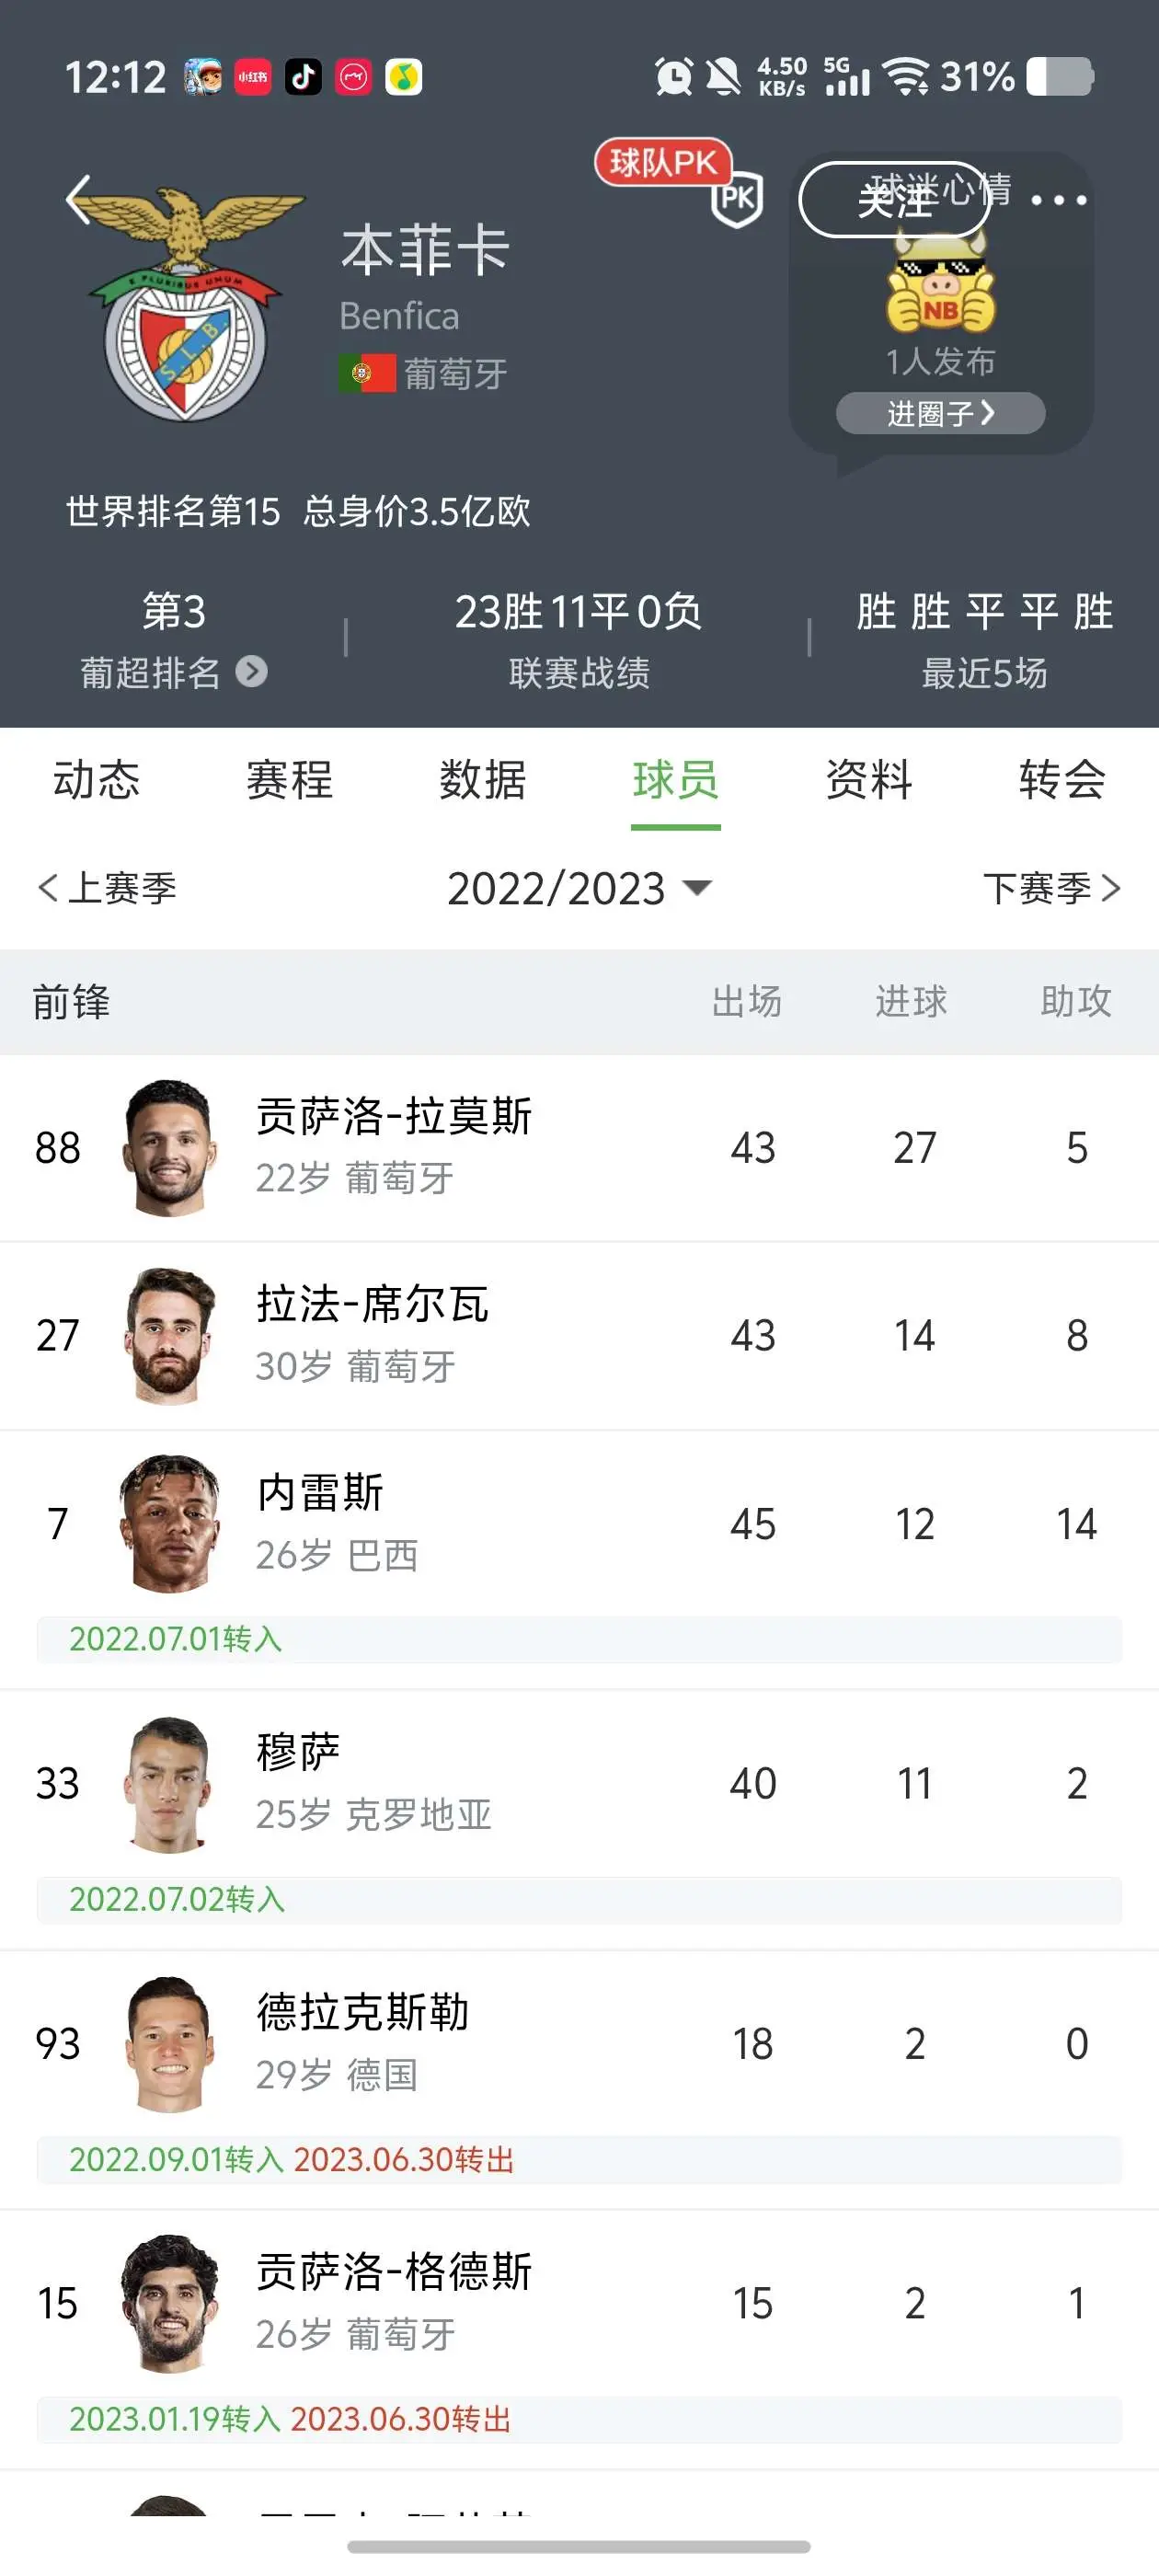
Task: Tap 内雷斯 player photo
Action: [x=169, y=1523]
